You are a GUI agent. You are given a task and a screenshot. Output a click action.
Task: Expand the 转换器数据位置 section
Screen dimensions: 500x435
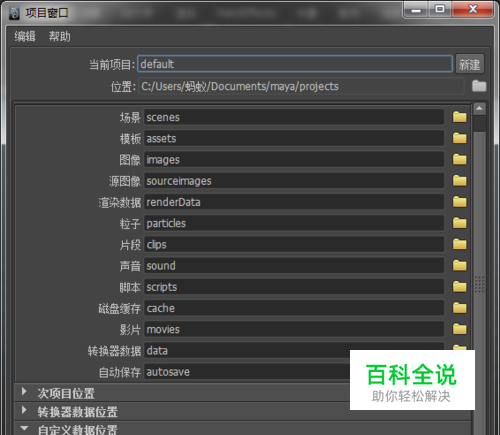24,410
